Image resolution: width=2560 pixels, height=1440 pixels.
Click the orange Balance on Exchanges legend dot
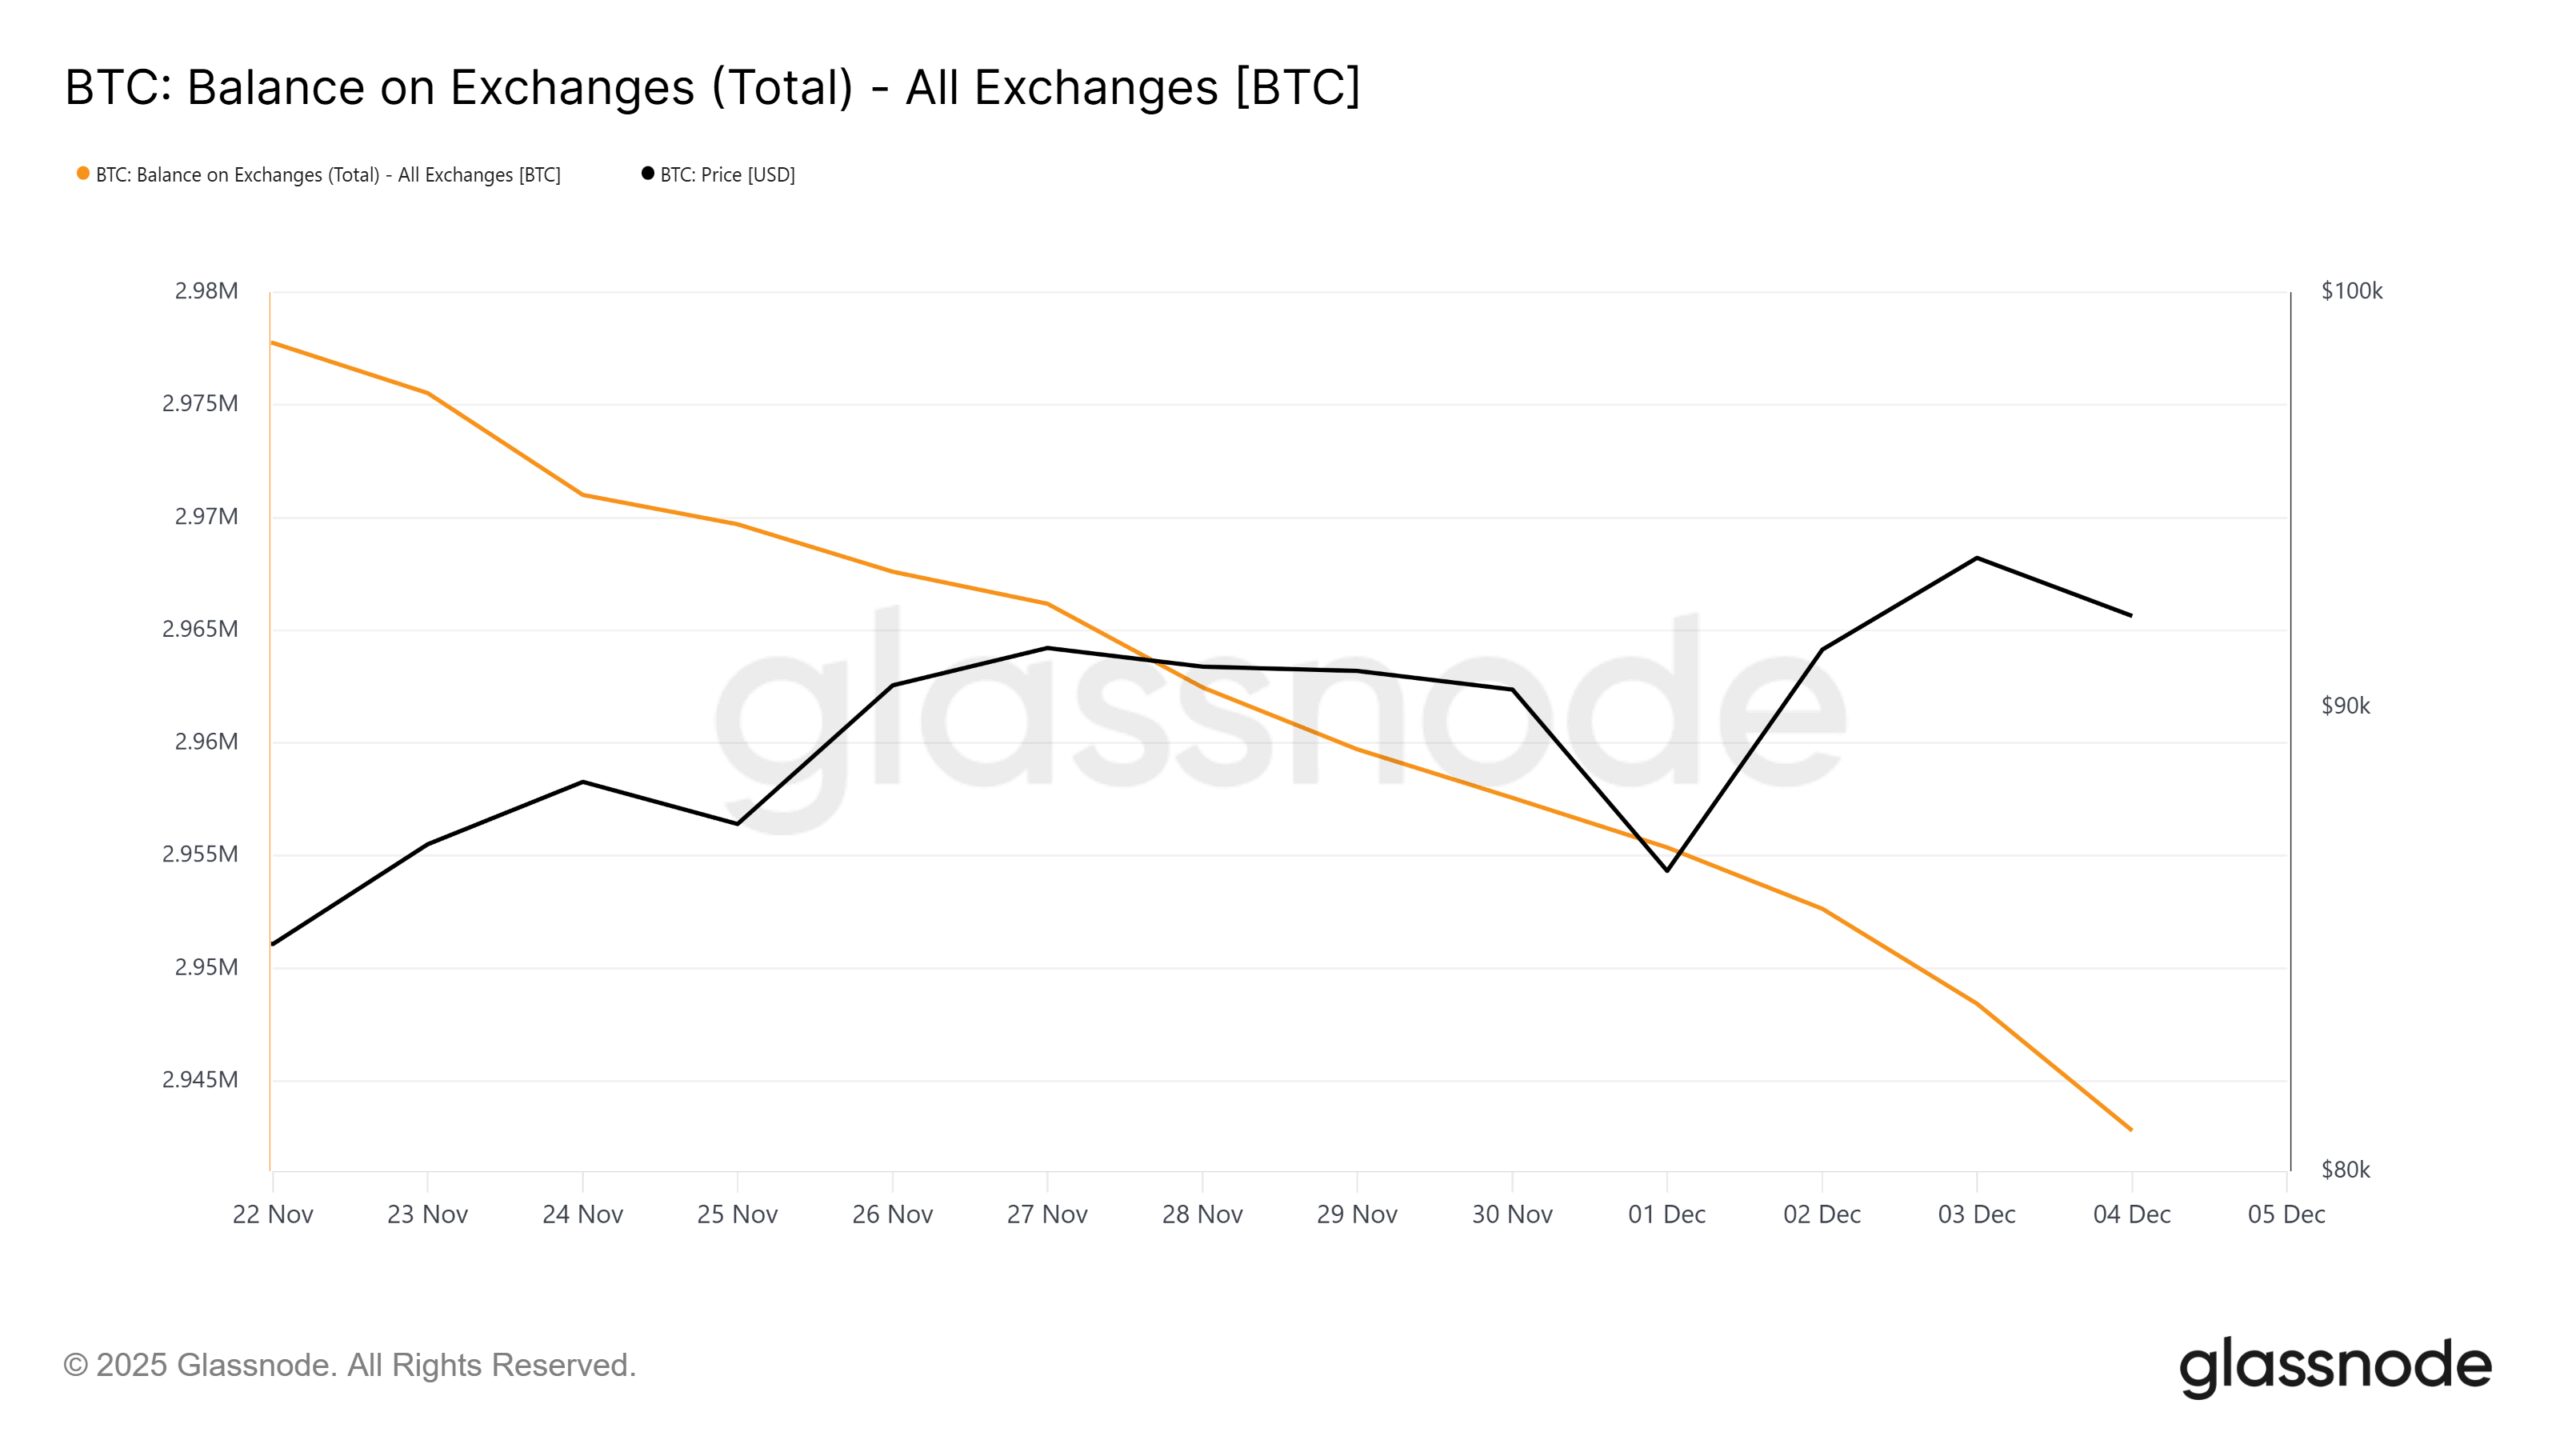tap(83, 174)
